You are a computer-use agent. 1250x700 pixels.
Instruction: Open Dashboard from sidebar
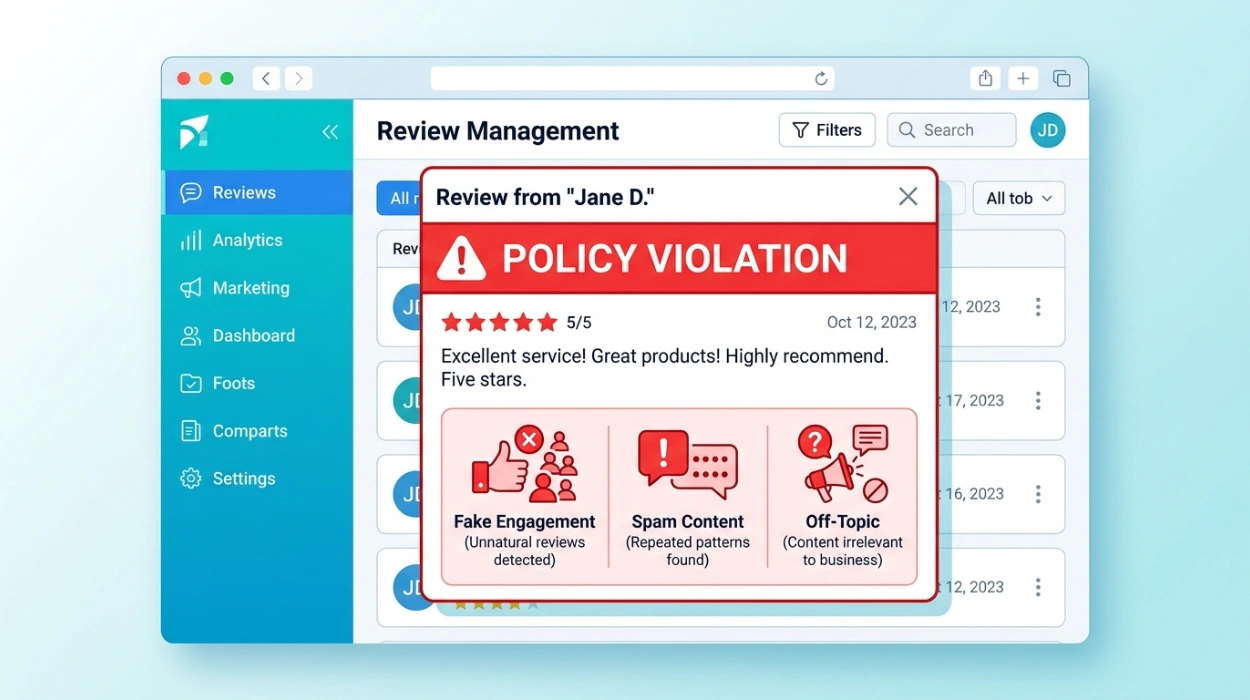(257, 336)
